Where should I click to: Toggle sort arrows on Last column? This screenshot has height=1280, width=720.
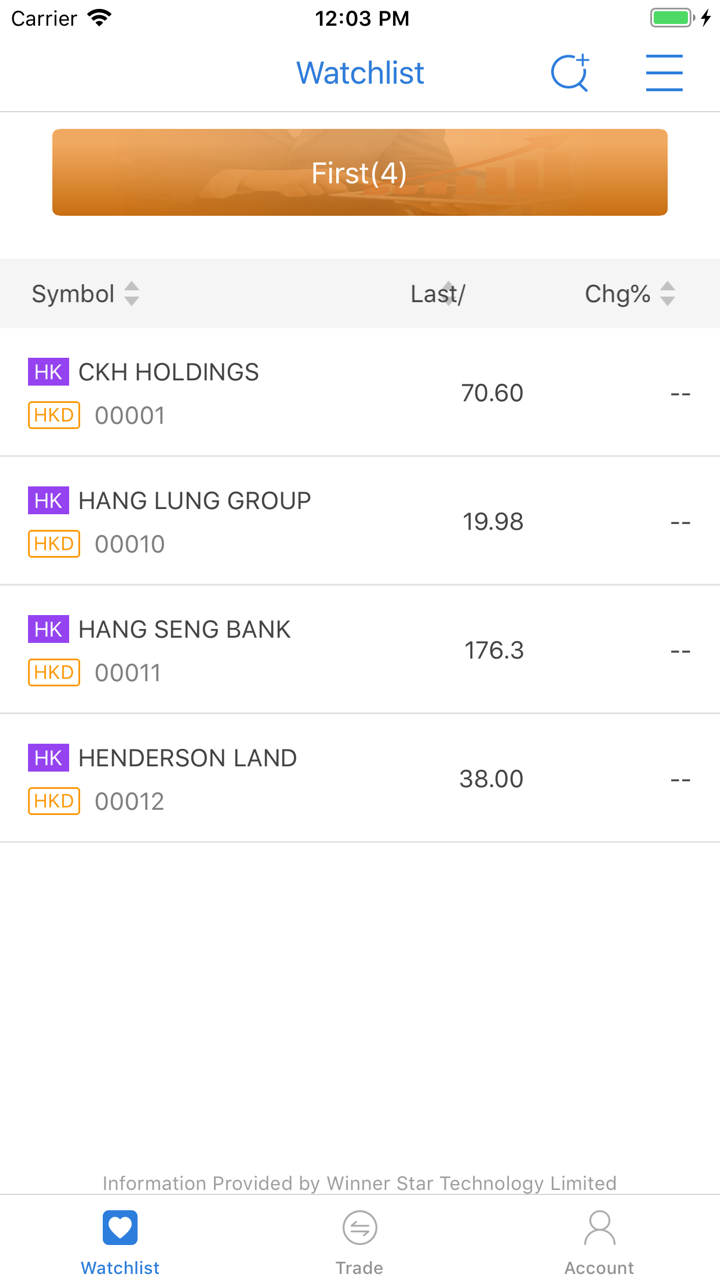coord(448,292)
